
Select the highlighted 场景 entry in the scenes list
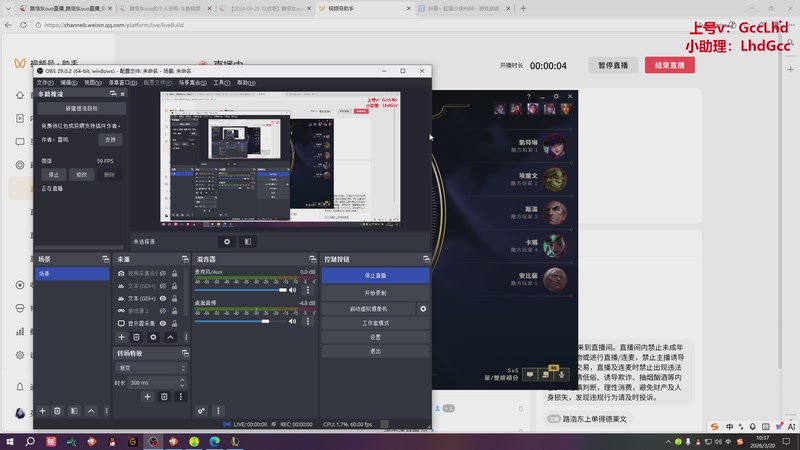(72, 274)
